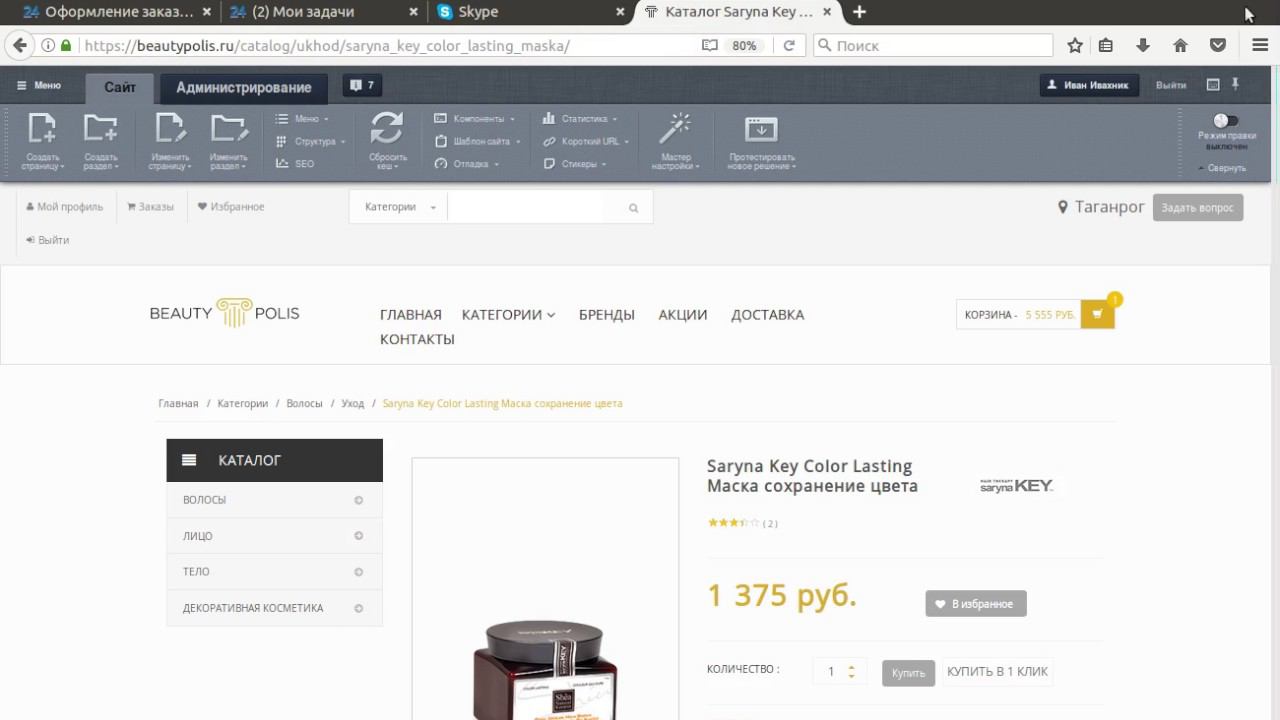Image resolution: width=1280 pixels, height=720 pixels.
Task: Reload the page in Firefox
Action: coord(789,45)
